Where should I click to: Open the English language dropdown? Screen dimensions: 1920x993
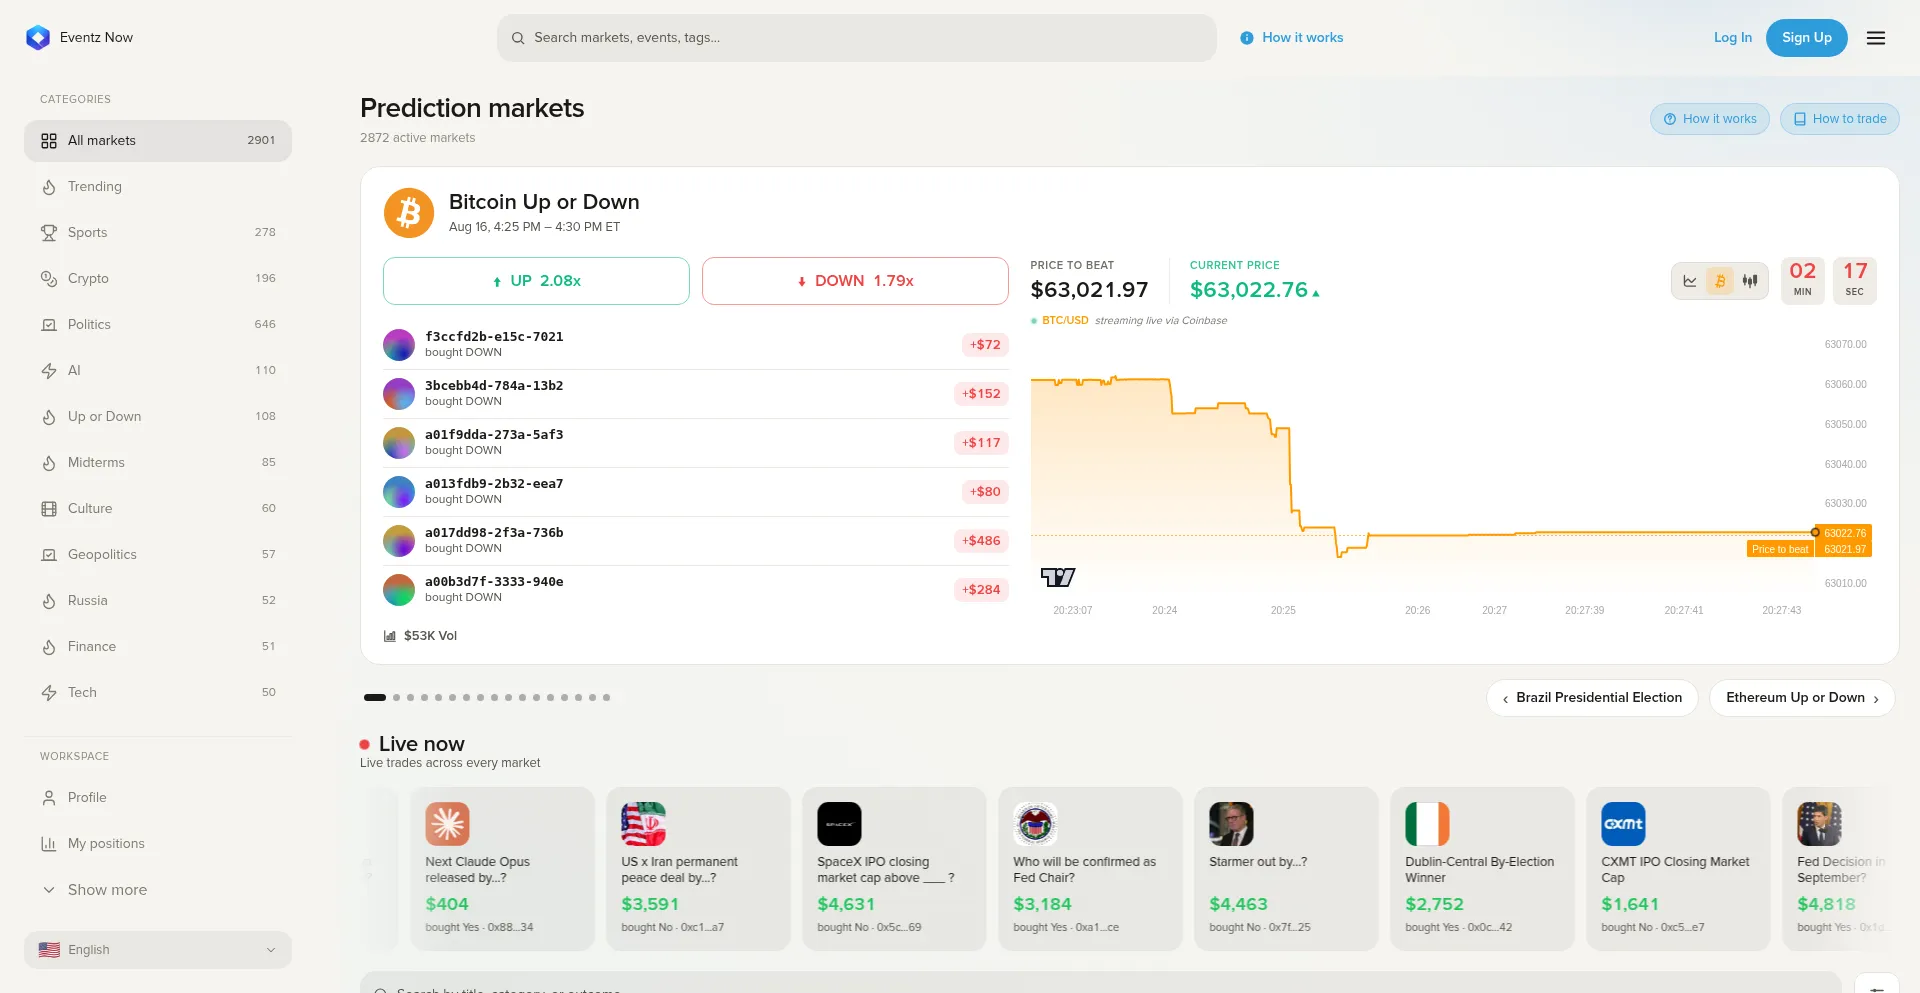coord(158,950)
